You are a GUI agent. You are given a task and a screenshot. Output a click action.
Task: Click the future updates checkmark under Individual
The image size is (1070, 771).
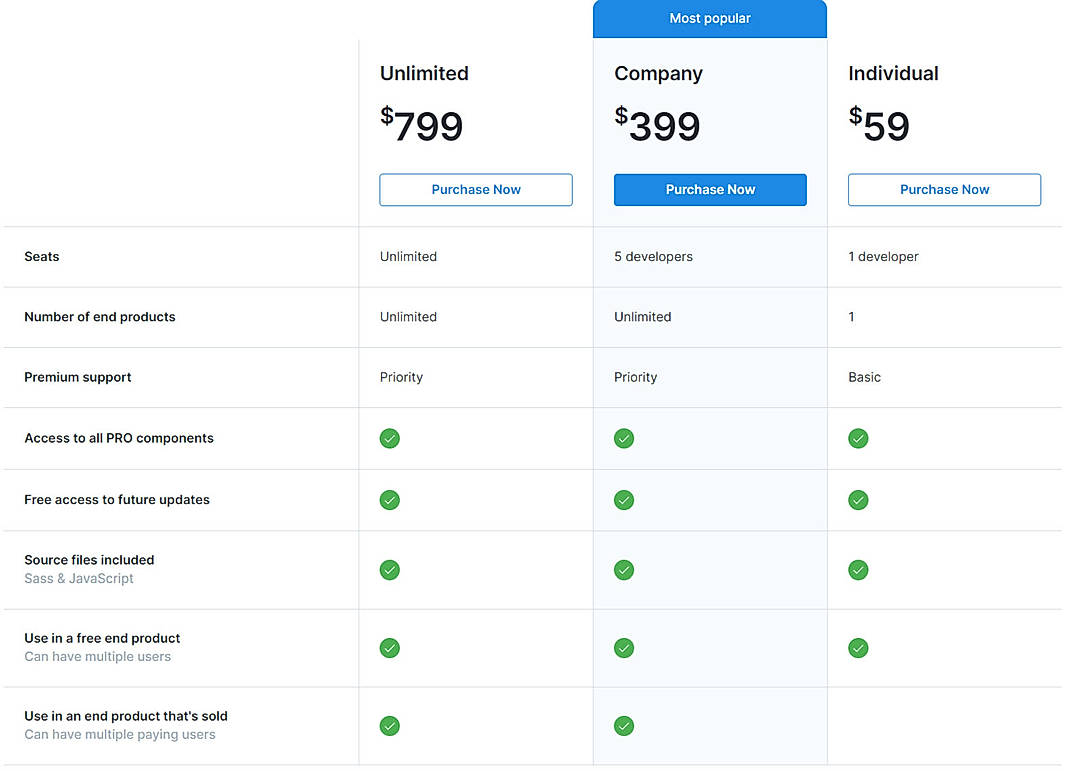[x=858, y=500]
